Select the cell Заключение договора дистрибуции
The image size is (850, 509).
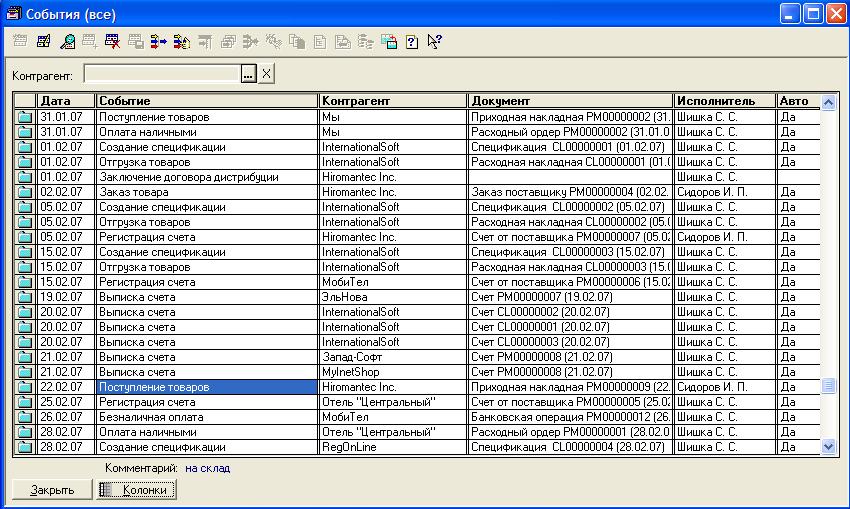[207, 177]
